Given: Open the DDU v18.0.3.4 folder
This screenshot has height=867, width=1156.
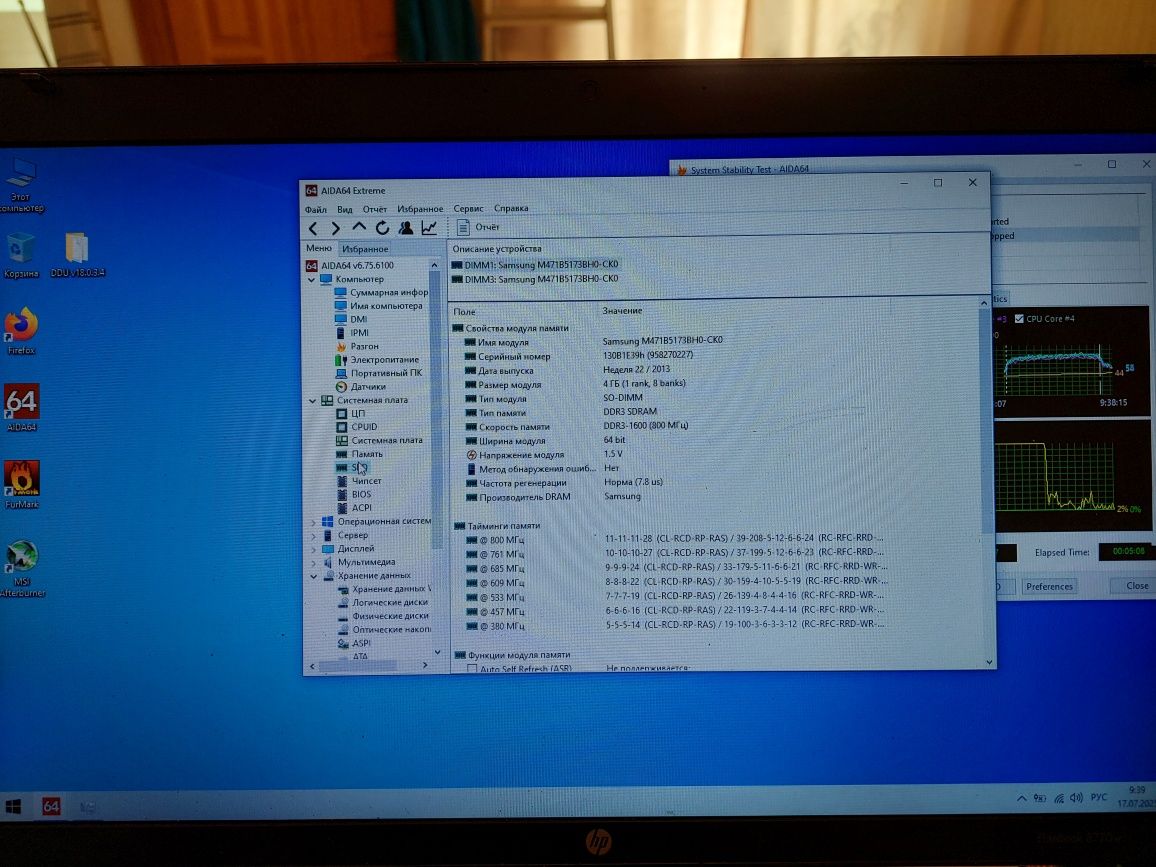Looking at the screenshot, I should (77, 254).
